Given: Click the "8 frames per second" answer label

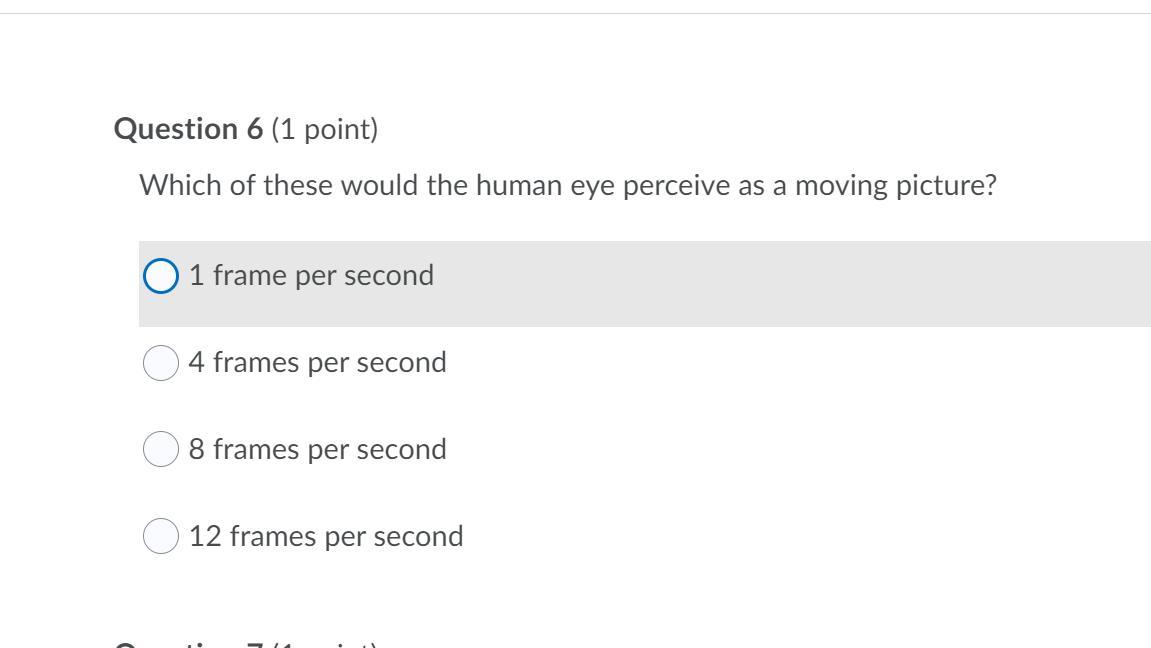Looking at the screenshot, I should click(x=317, y=449).
